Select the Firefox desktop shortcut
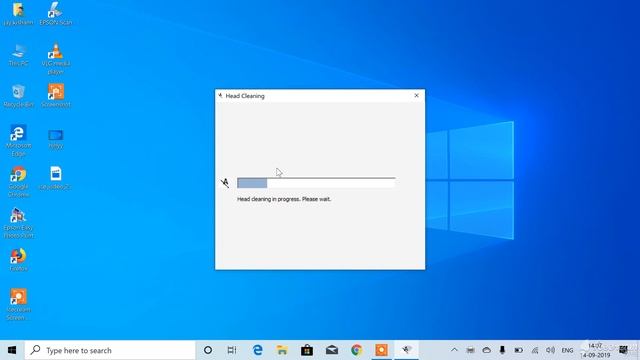 pos(18,260)
